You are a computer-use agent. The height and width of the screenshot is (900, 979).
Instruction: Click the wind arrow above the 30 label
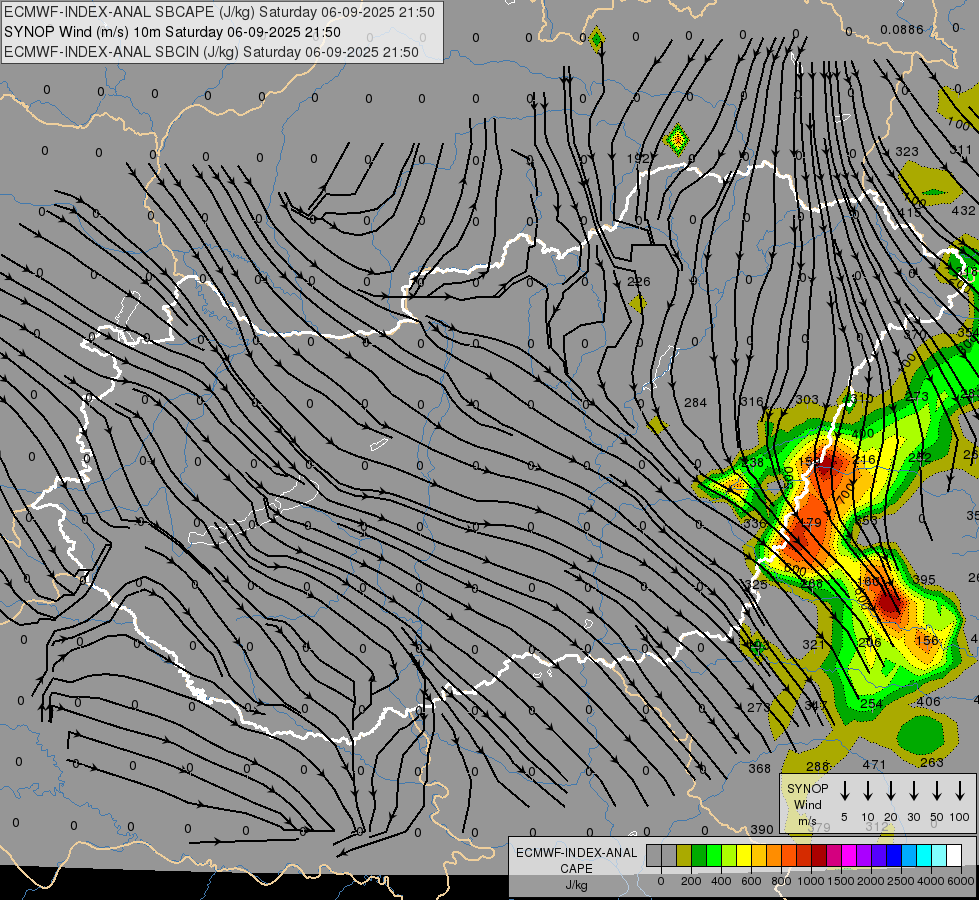[914, 791]
